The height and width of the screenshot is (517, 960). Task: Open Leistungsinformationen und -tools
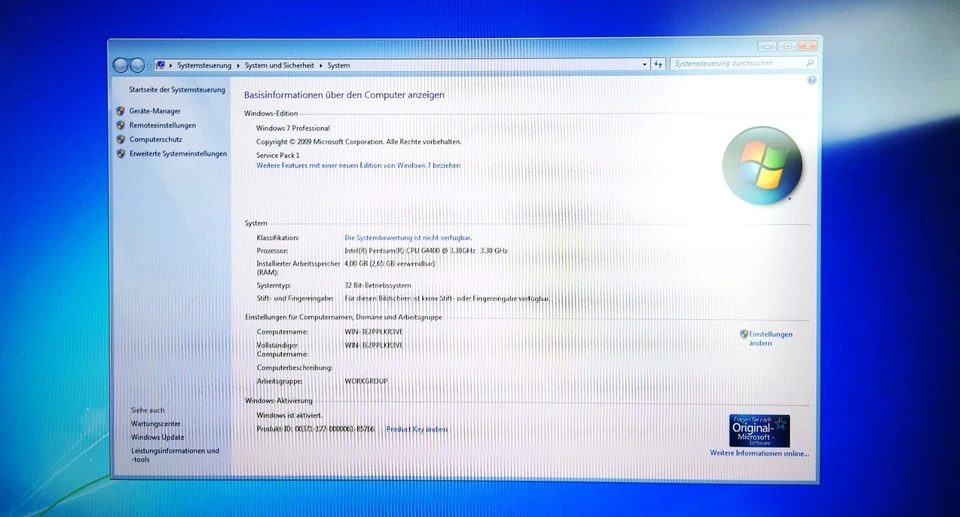pos(174,455)
